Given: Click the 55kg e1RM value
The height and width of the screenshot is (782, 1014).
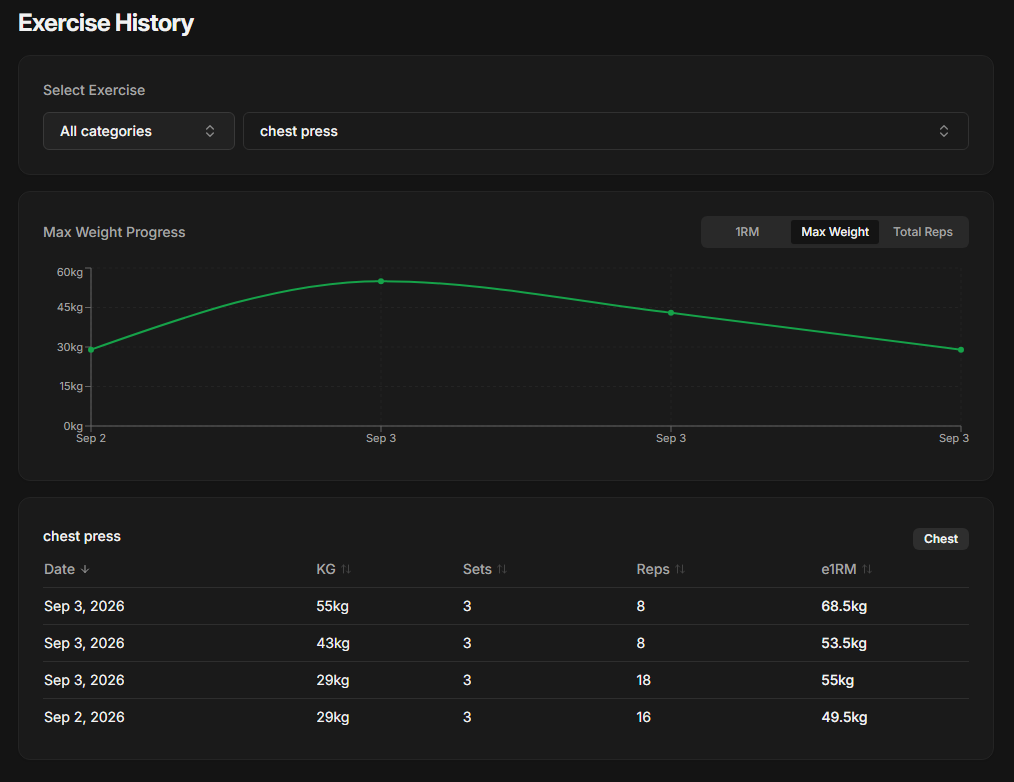Looking at the screenshot, I should coord(837,680).
